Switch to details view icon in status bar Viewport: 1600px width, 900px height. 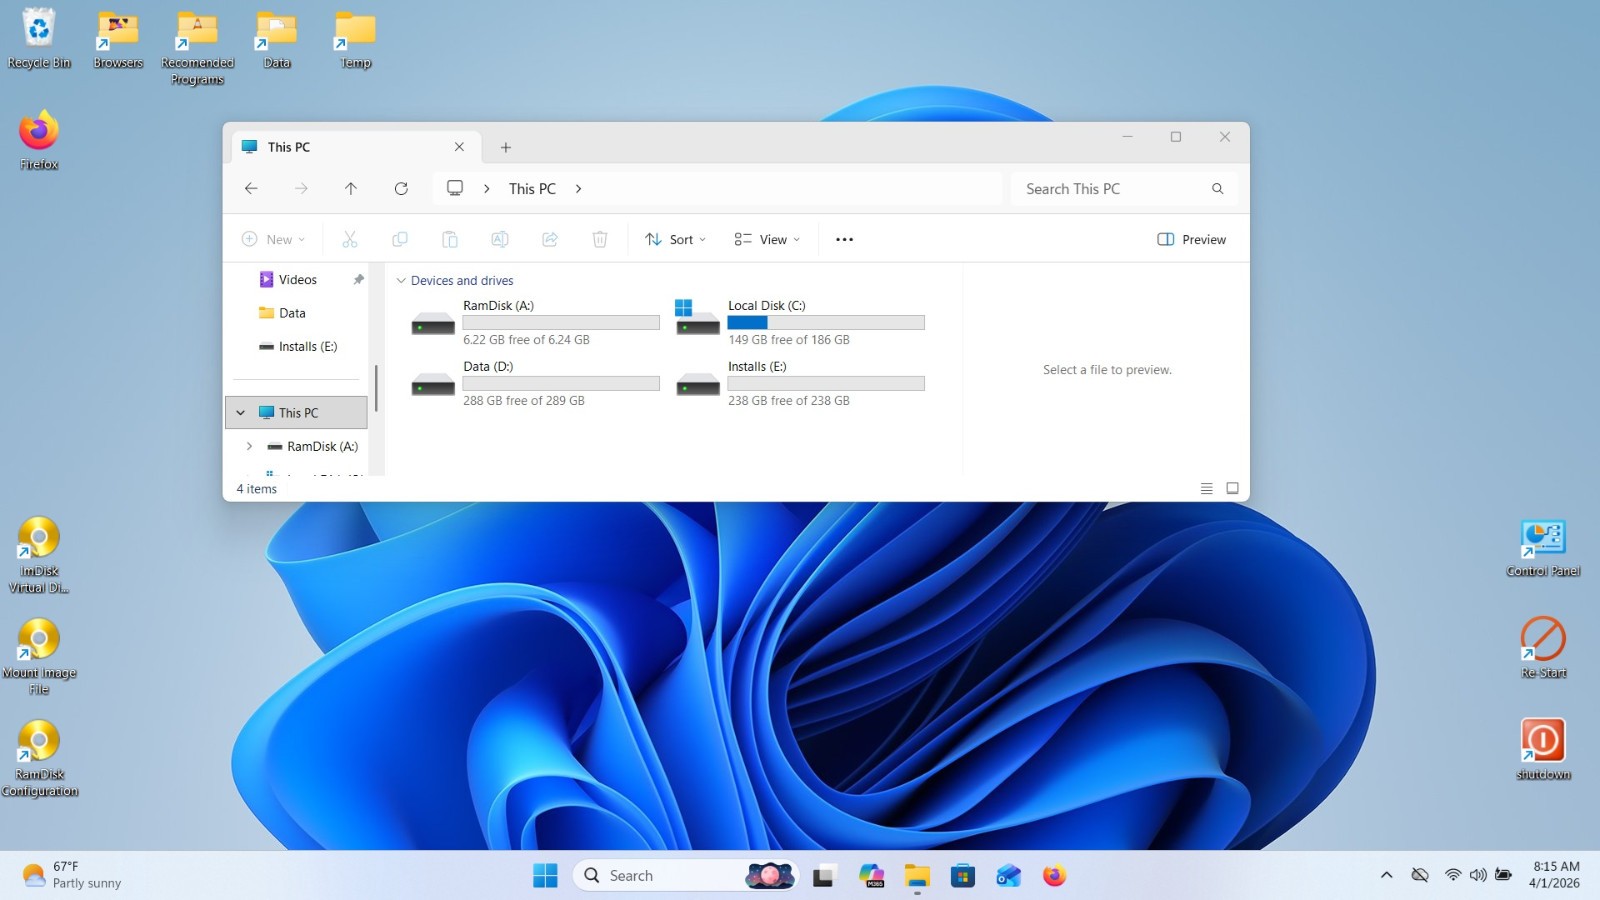pos(1206,488)
